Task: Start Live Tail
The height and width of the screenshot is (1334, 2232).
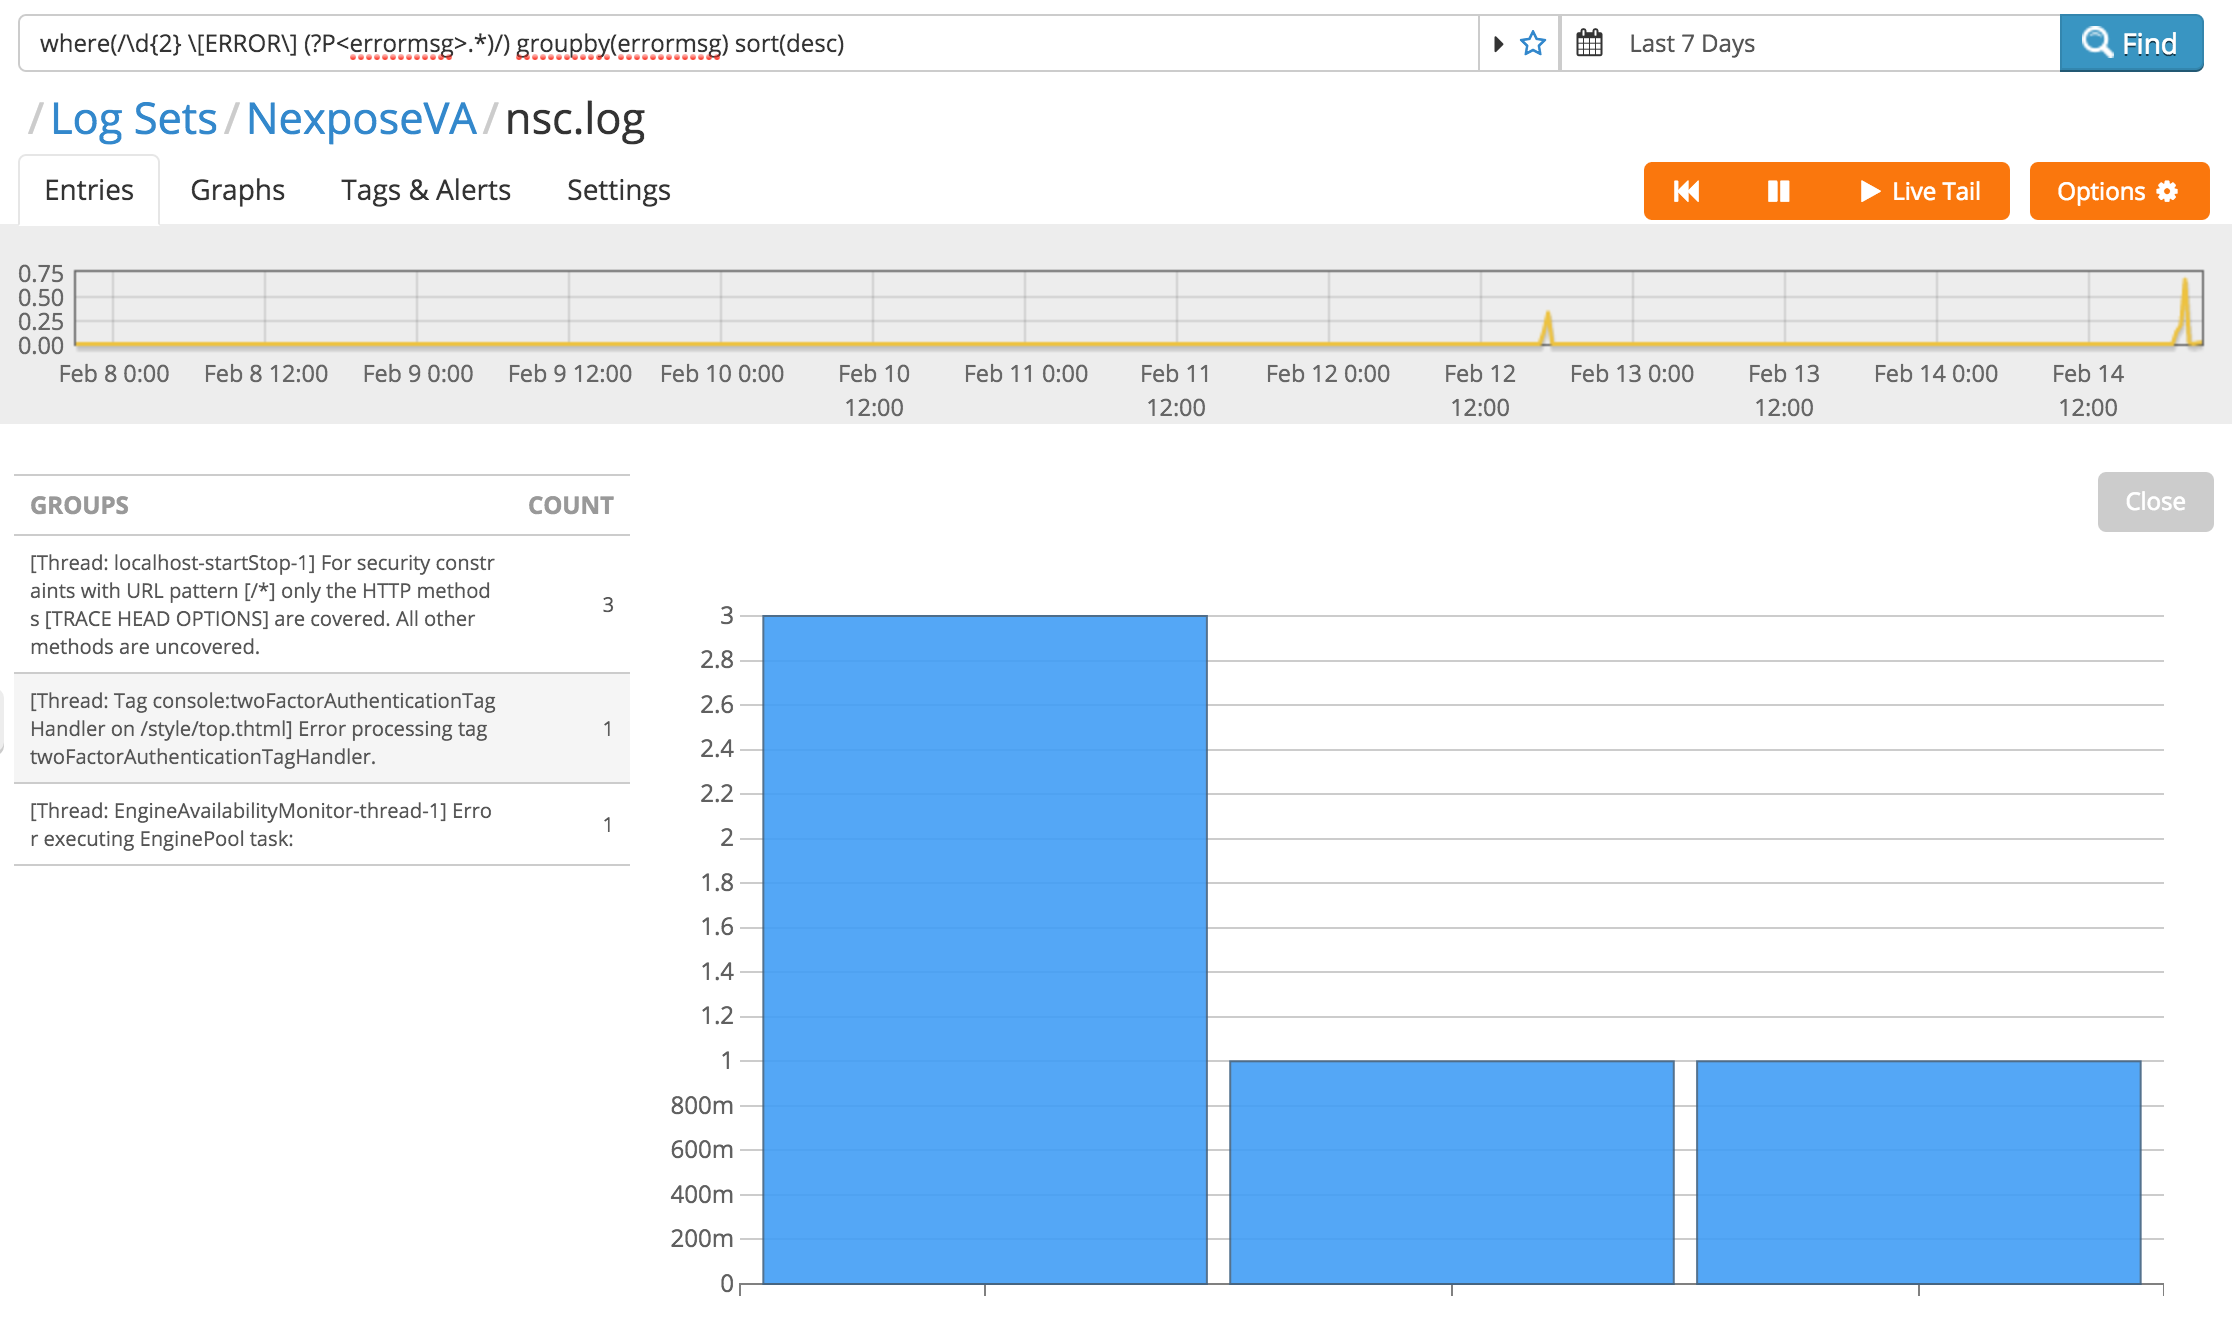Action: click(1920, 191)
